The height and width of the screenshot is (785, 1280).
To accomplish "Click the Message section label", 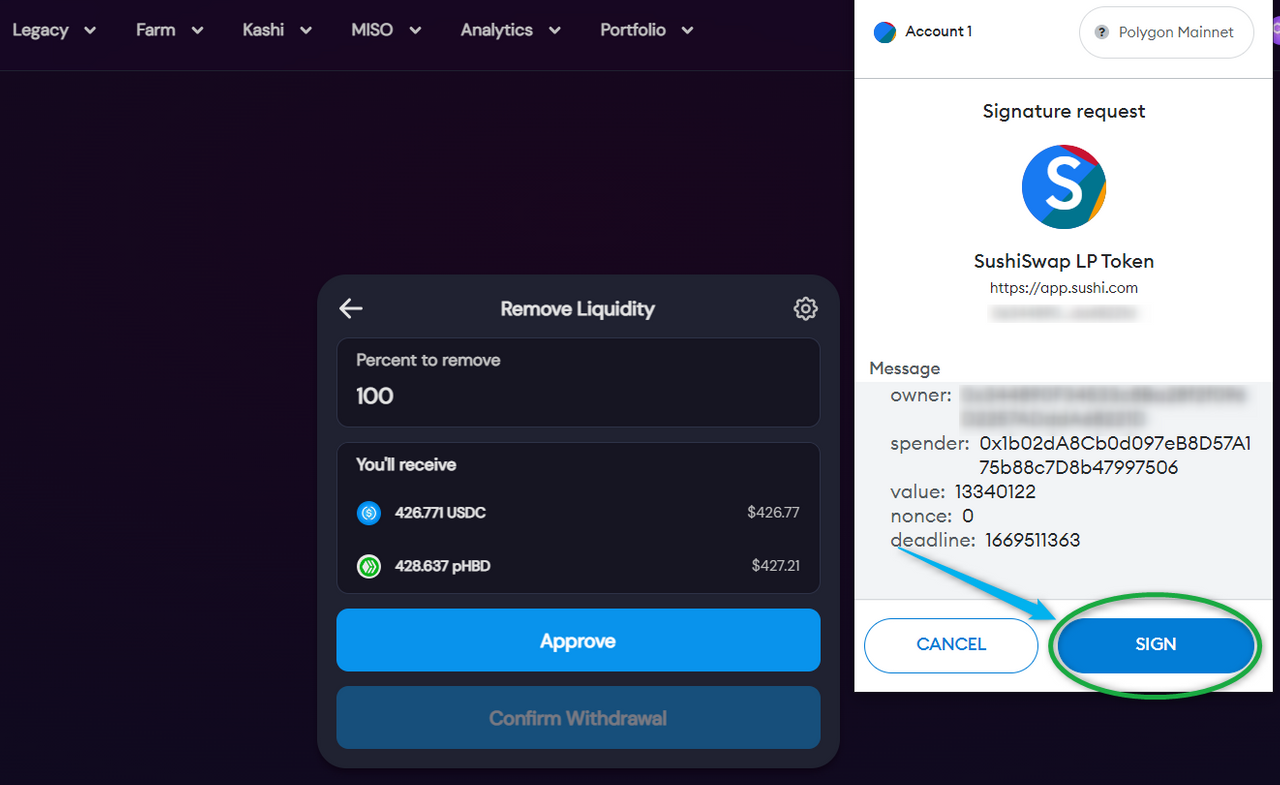I will [x=905, y=368].
